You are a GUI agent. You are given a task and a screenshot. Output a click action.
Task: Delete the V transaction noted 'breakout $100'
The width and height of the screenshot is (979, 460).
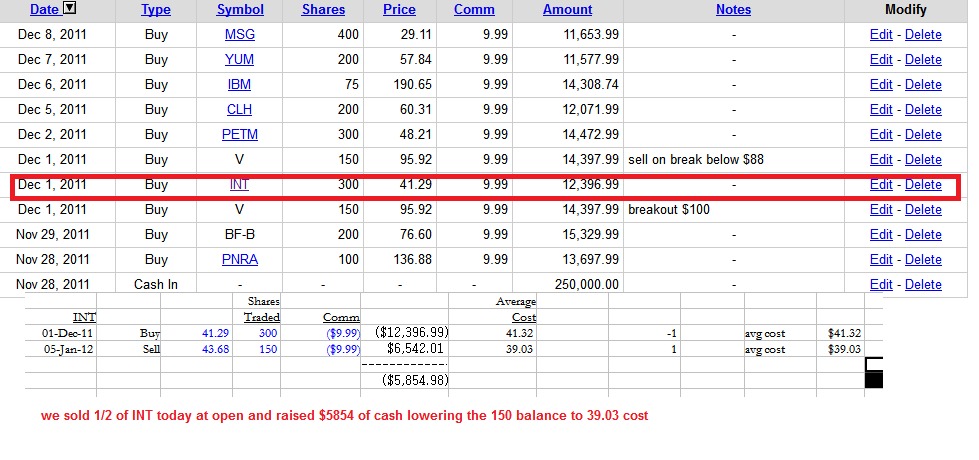tap(923, 210)
